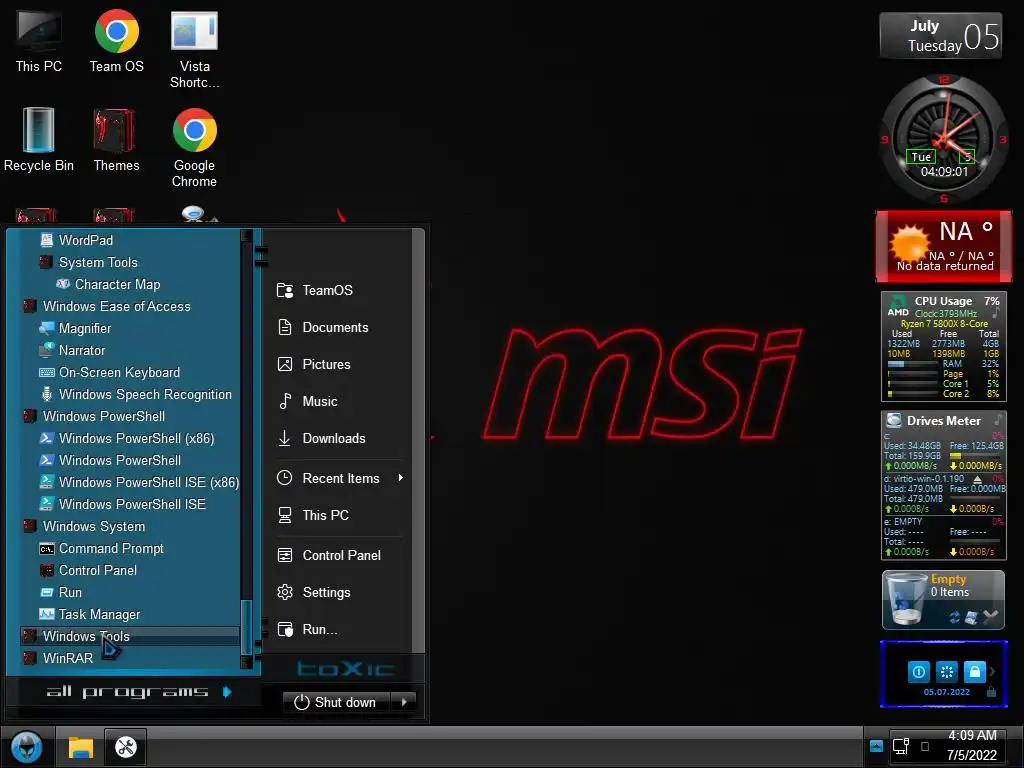Click the refresh icon in Recycle Bin gadget
The height and width of the screenshot is (768, 1024).
click(x=954, y=617)
